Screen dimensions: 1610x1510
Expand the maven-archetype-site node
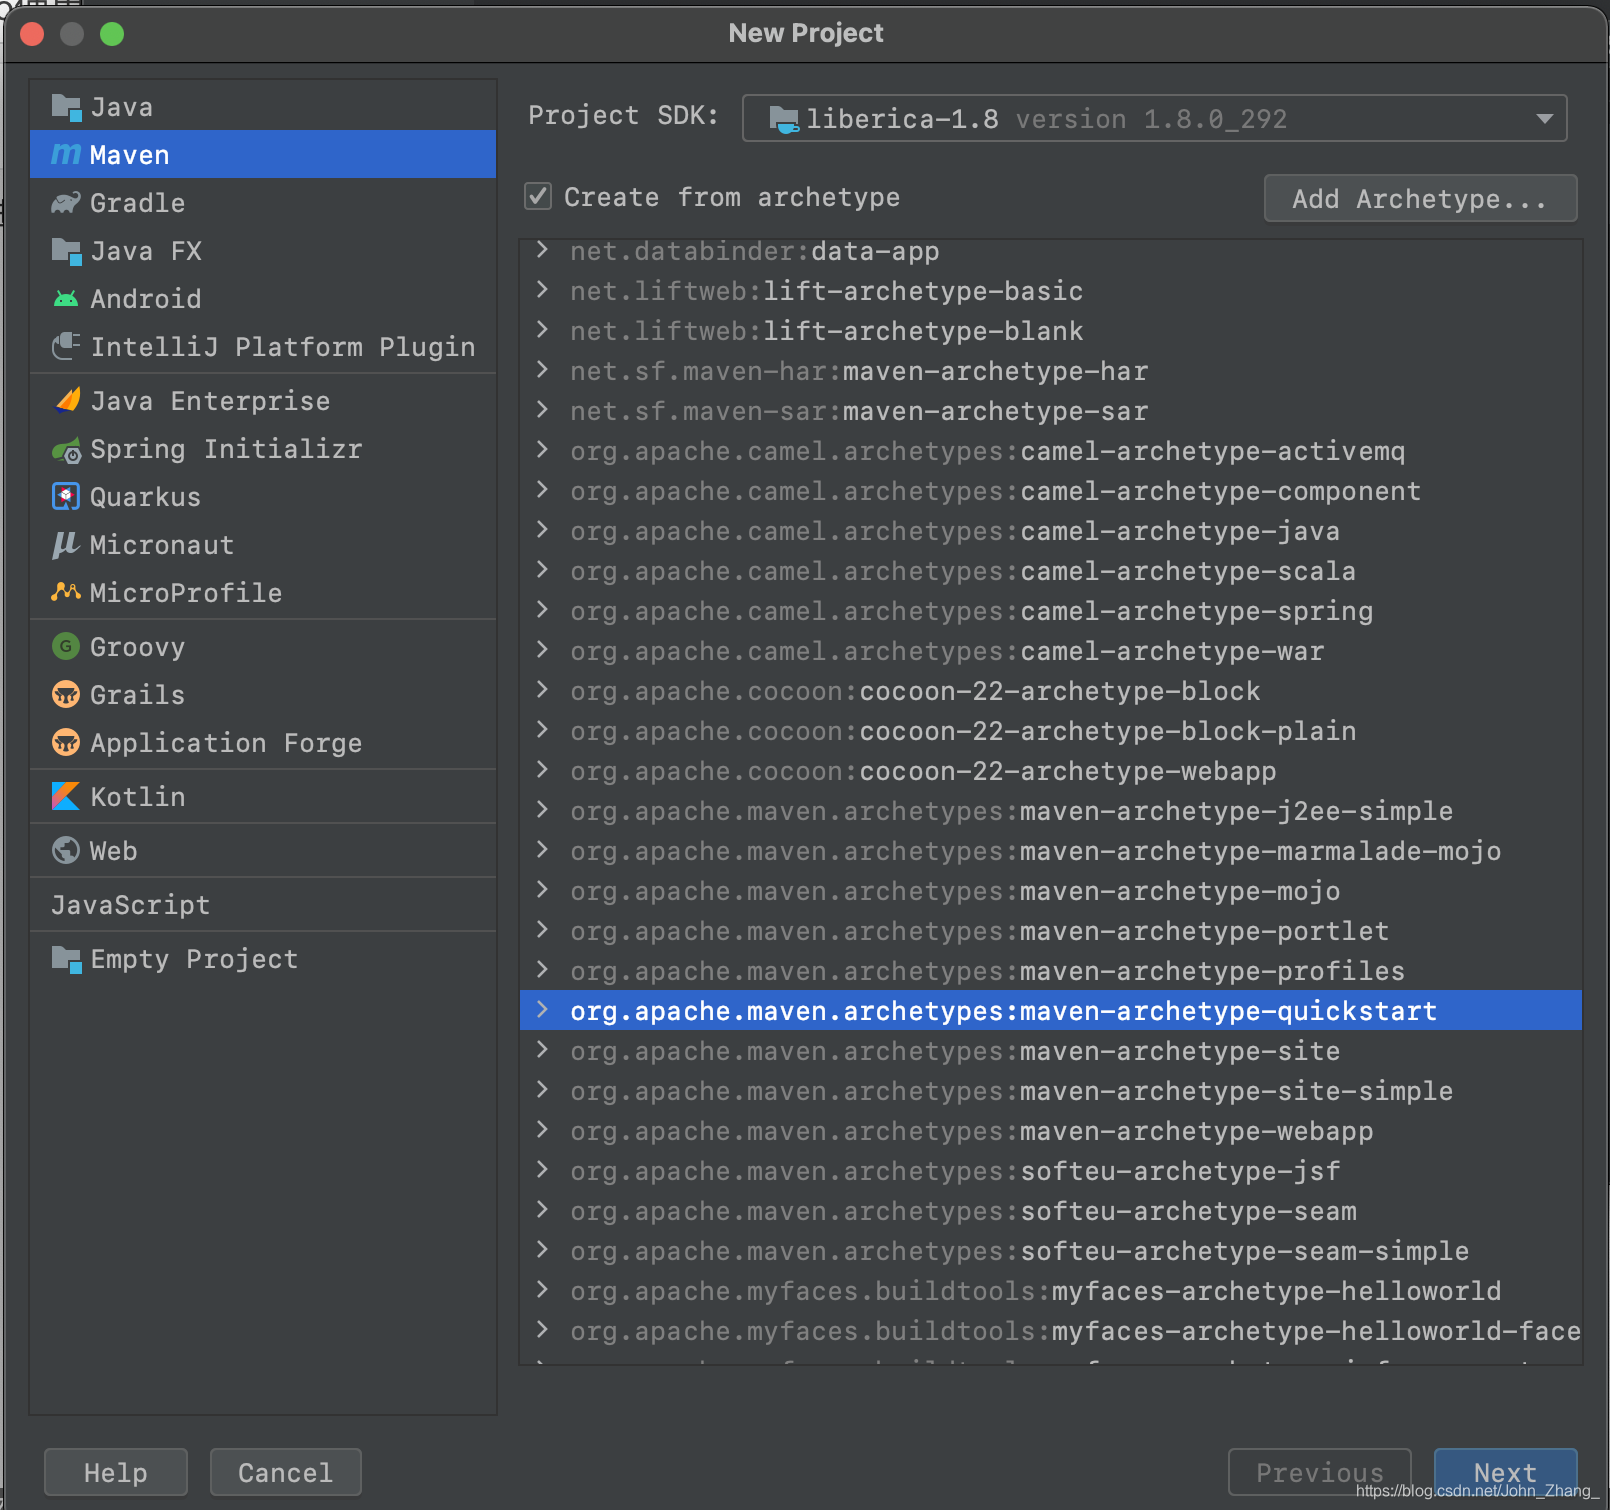tap(542, 1050)
